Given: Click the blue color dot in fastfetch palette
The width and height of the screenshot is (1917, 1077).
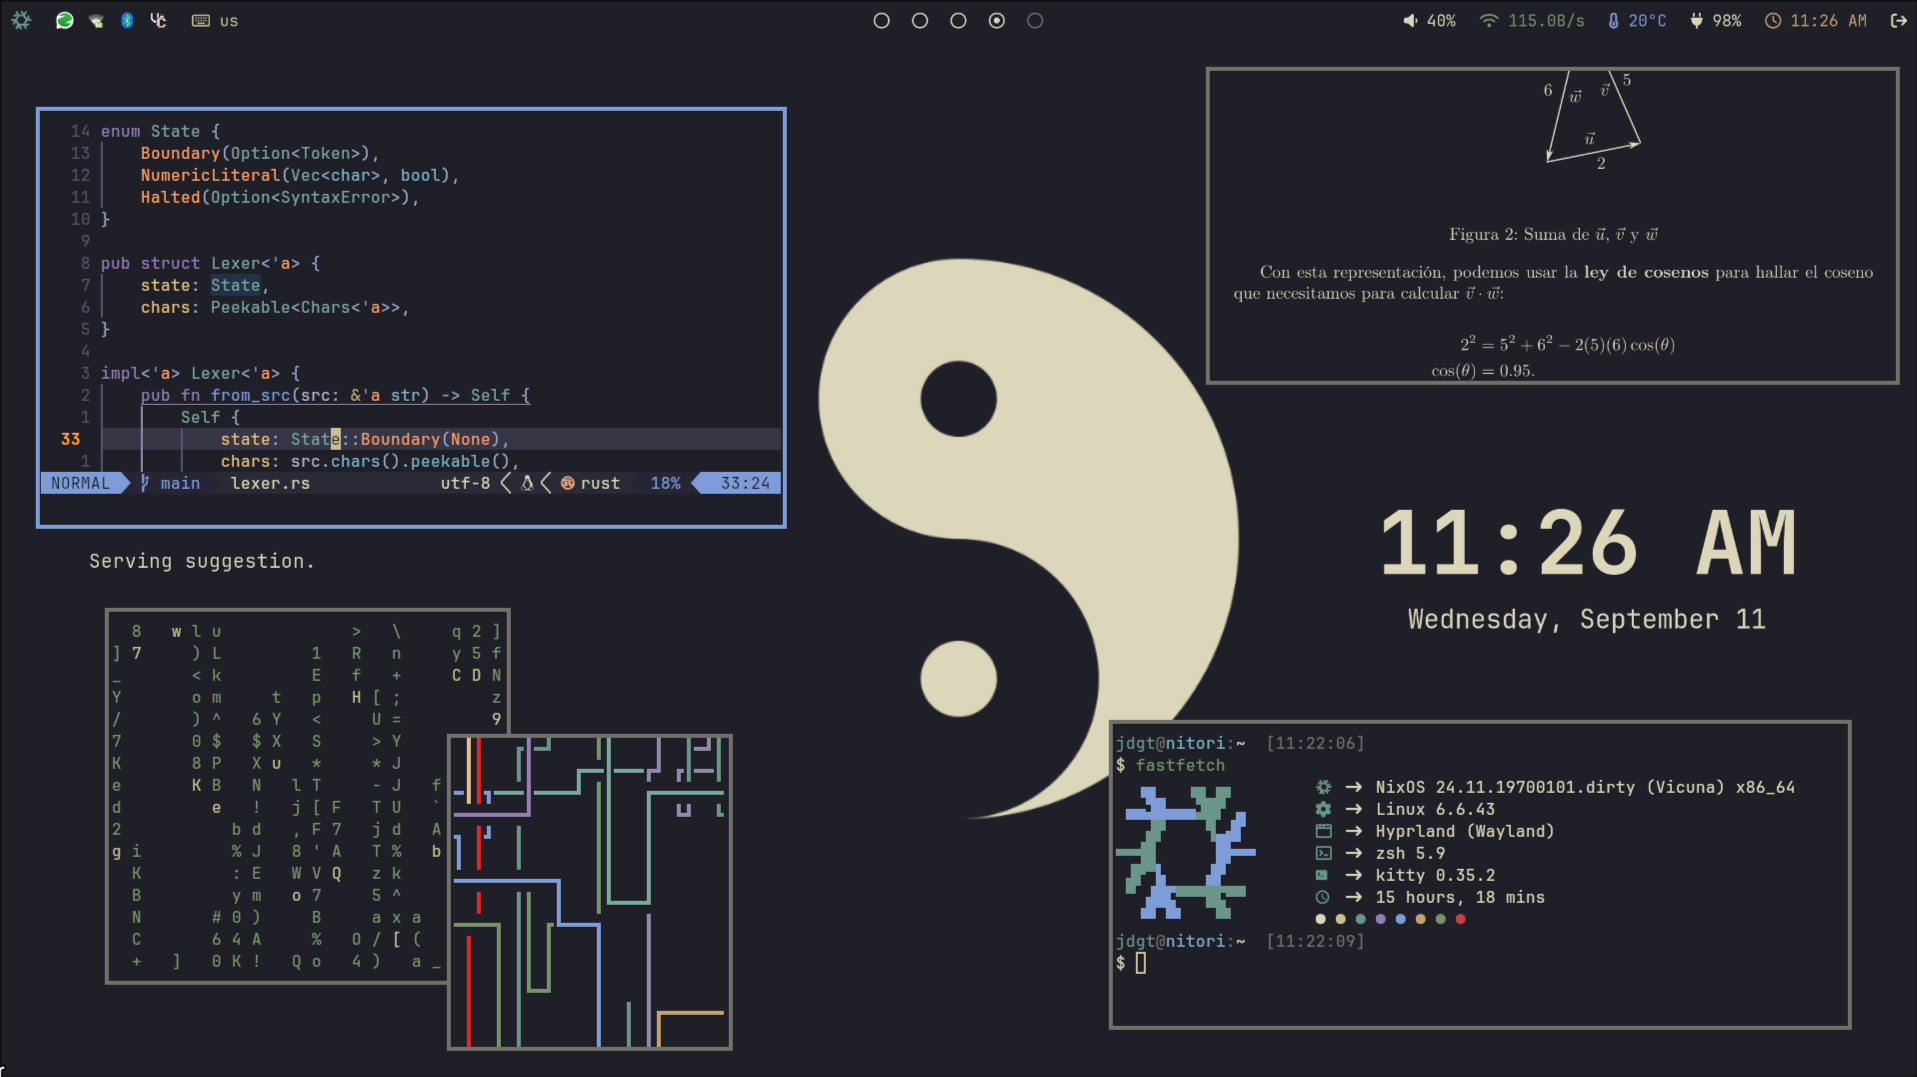Looking at the screenshot, I should tap(1400, 919).
